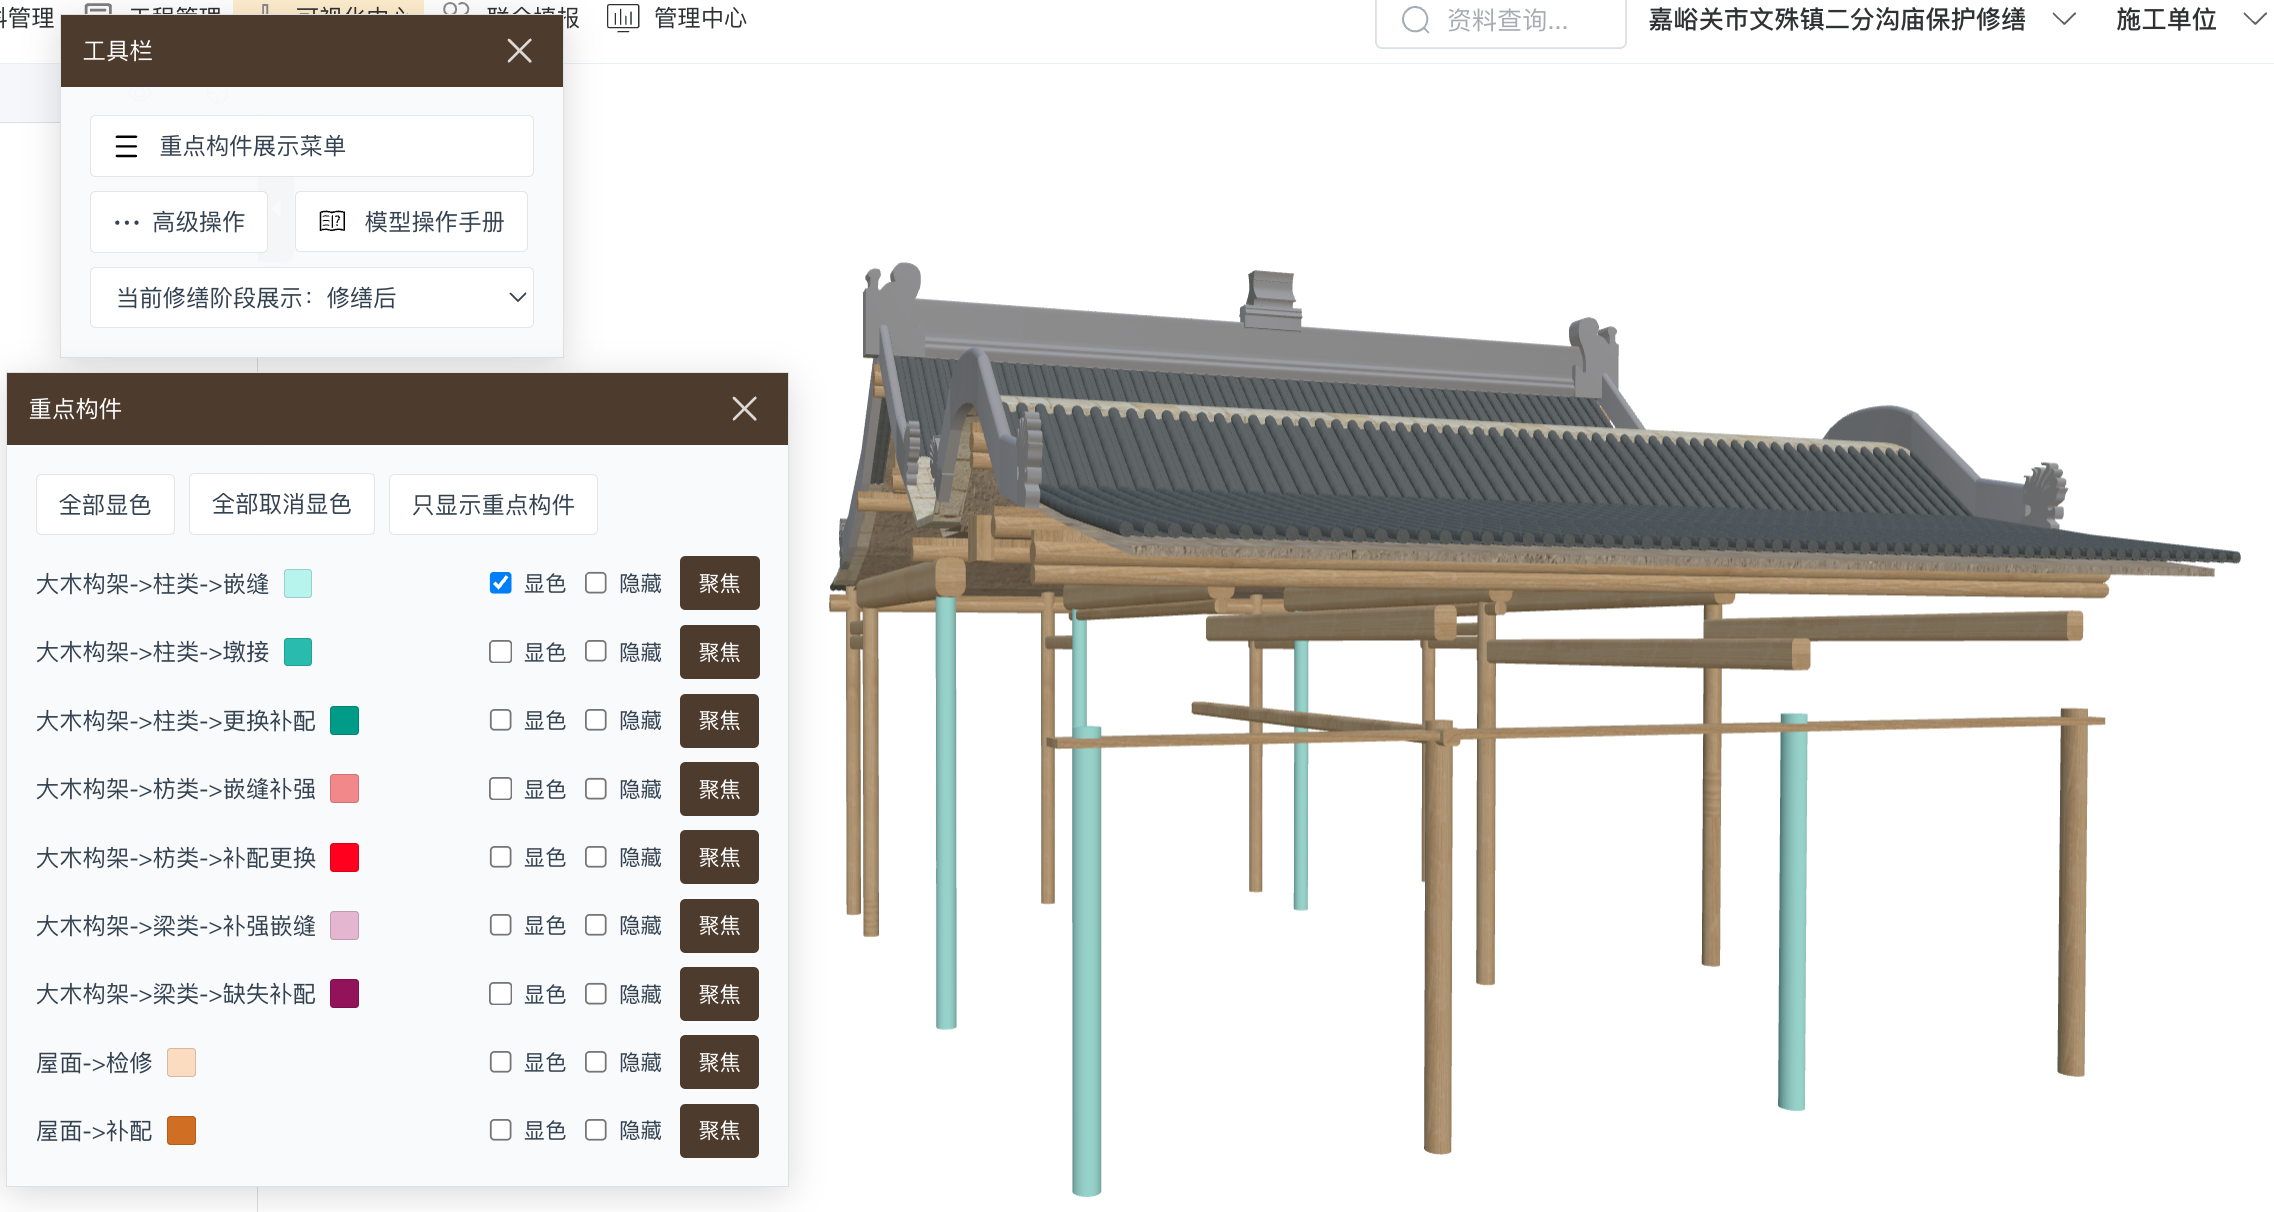Enable 显色 for 屋面->检修
Viewport: 2274px width, 1212px height.
click(500, 1062)
